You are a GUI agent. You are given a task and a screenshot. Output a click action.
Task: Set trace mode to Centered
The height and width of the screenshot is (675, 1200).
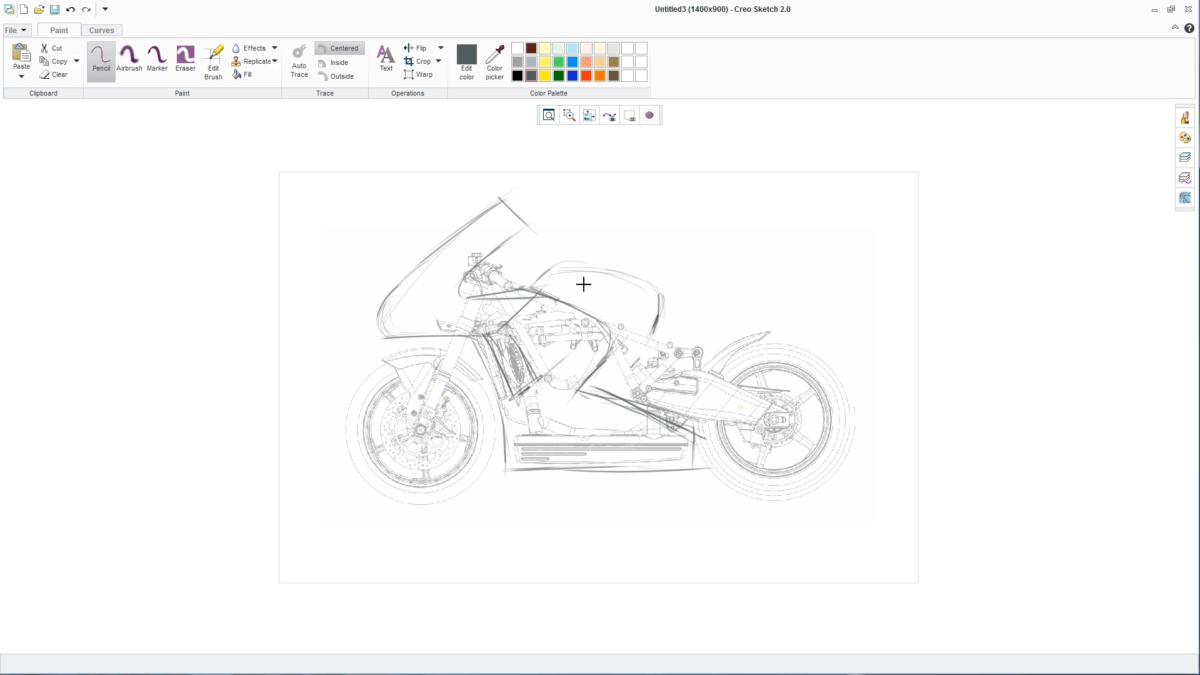pos(339,48)
